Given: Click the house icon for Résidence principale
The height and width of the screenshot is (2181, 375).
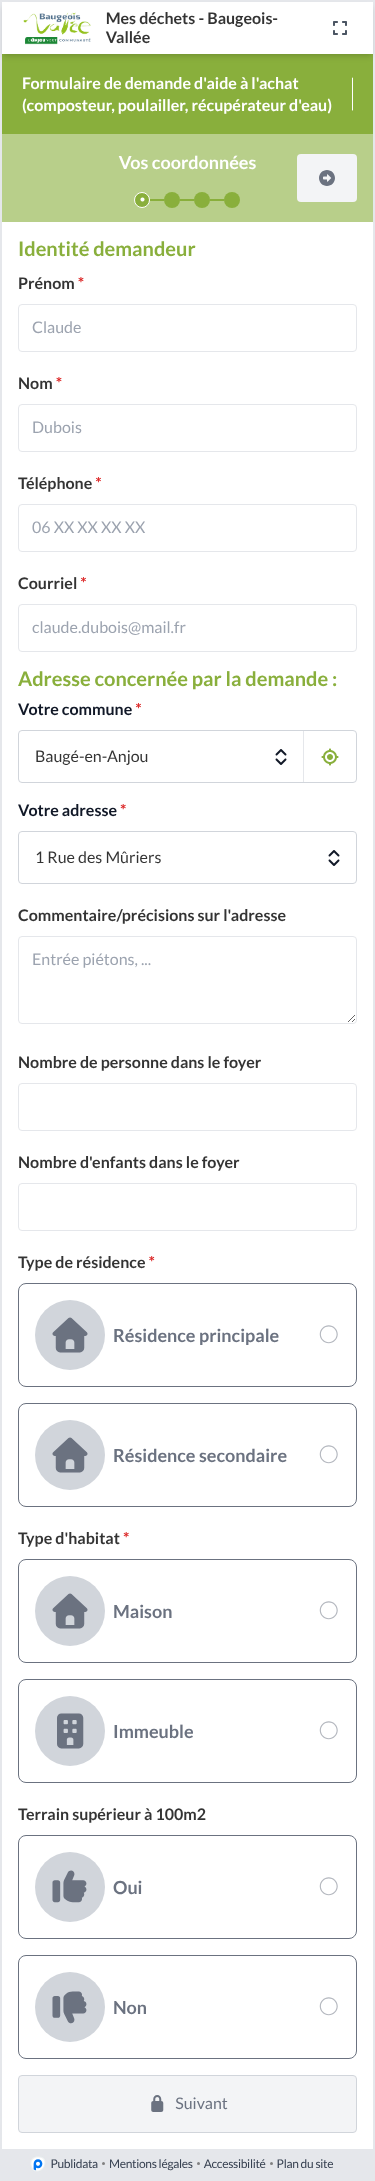Looking at the screenshot, I should point(70,1335).
